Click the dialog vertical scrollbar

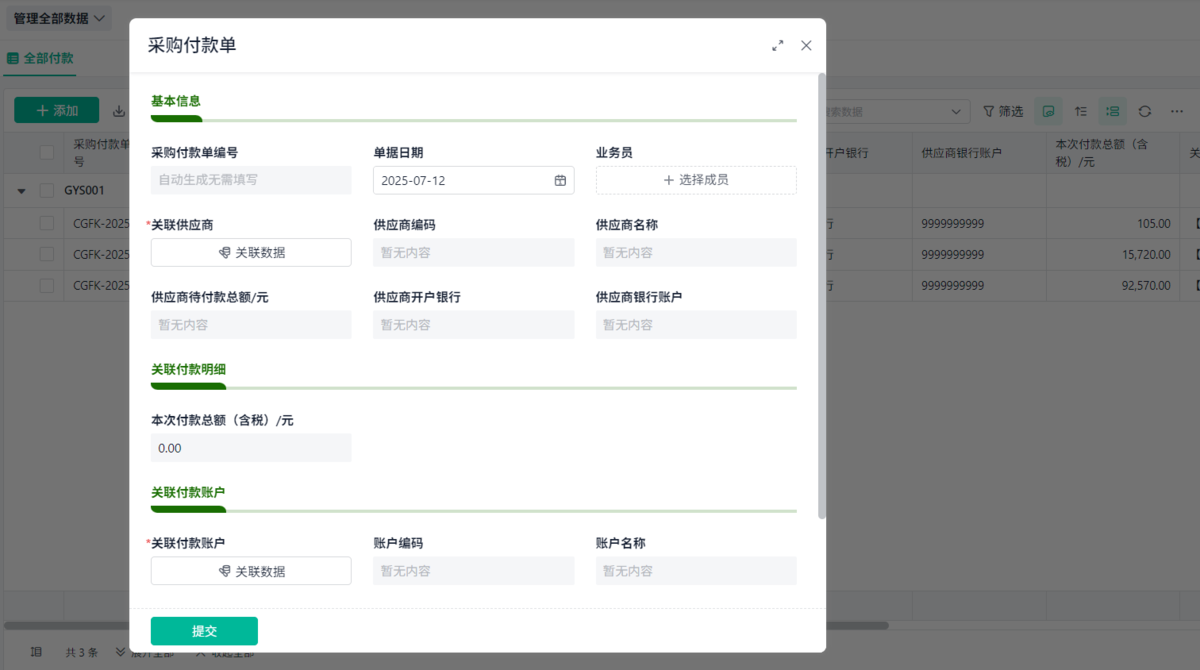pos(822,295)
